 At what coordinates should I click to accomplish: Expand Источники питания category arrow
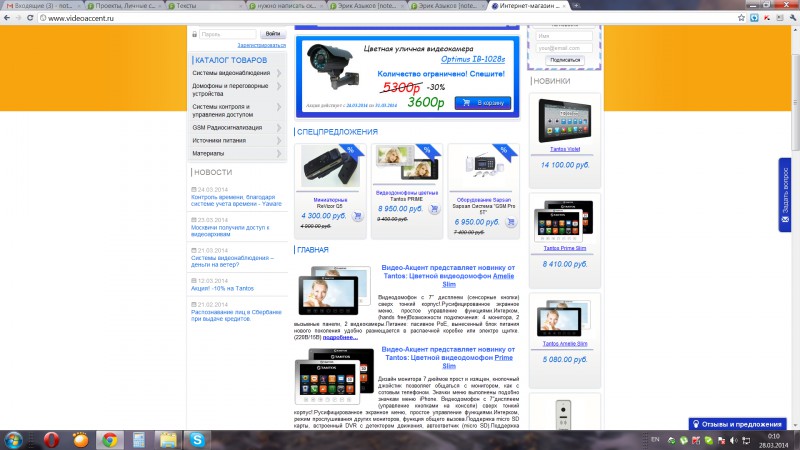click(x=279, y=140)
